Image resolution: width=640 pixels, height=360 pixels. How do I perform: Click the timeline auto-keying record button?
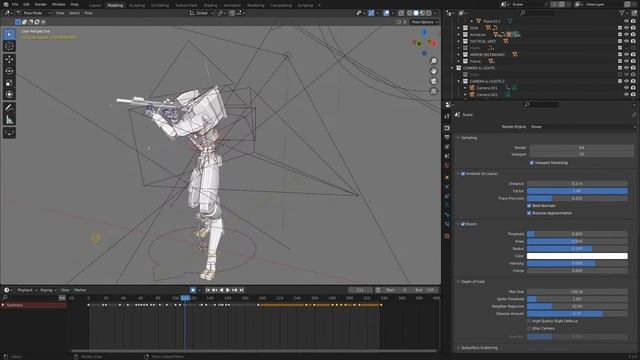click(x=193, y=290)
